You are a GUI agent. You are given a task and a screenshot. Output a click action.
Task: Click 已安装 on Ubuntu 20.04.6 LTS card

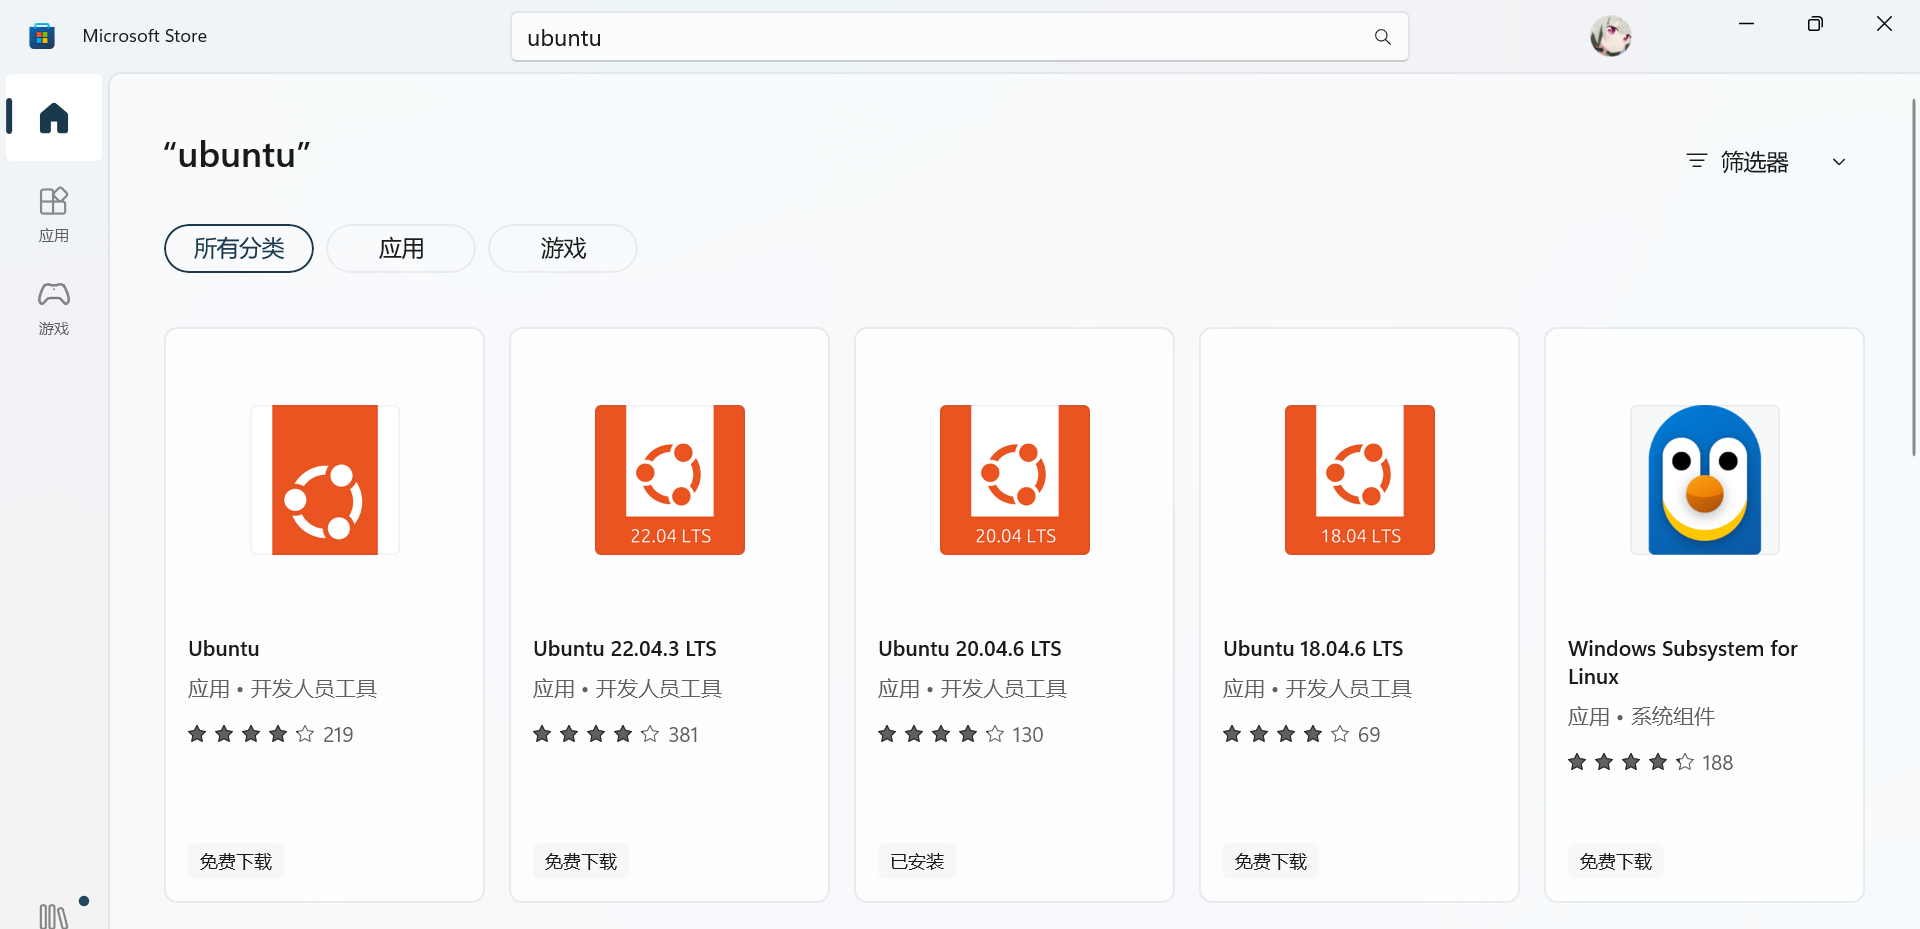917,861
